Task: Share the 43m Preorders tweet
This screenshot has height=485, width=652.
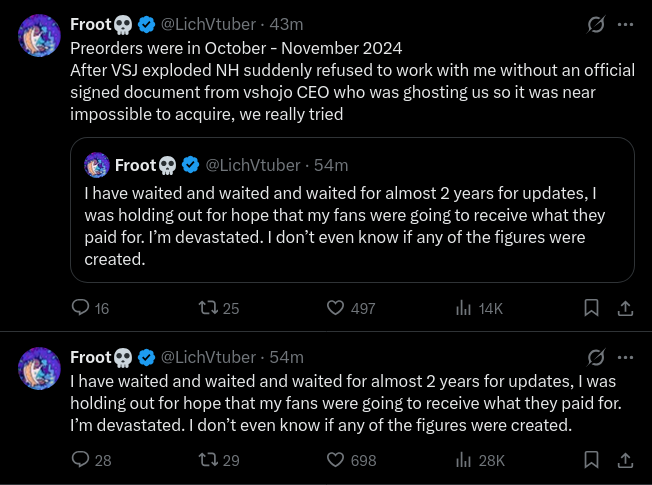Action: (x=625, y=308)
